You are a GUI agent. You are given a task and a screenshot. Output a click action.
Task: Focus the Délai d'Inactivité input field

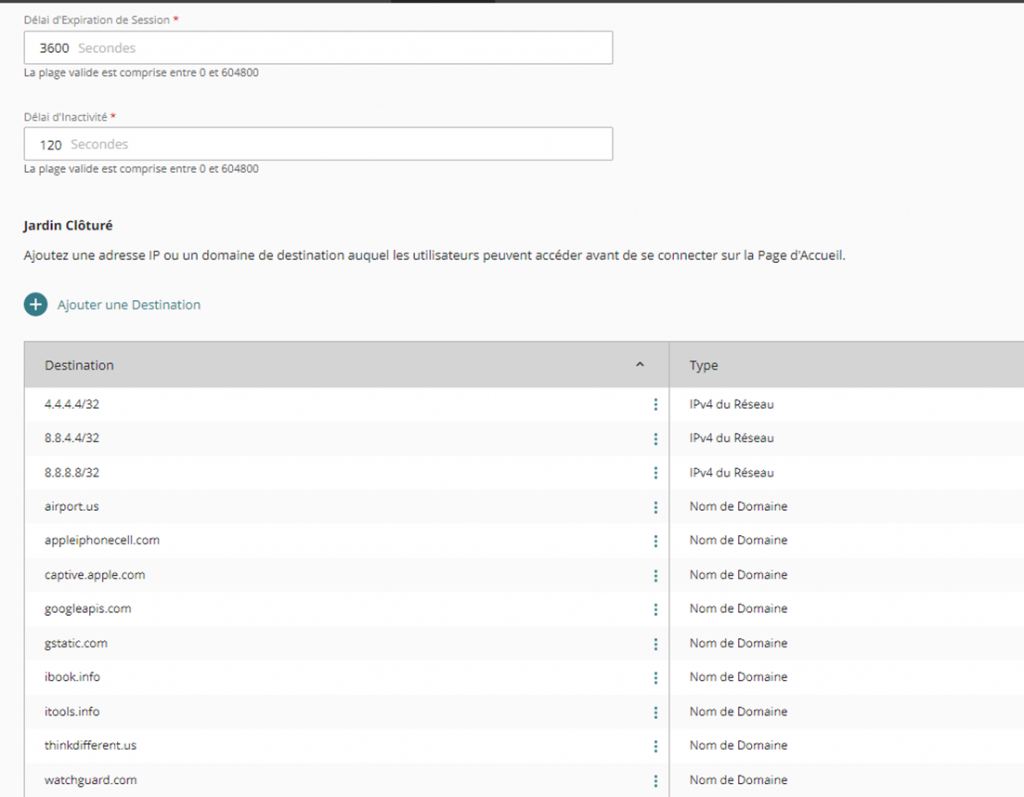click(x=318, y=144)
